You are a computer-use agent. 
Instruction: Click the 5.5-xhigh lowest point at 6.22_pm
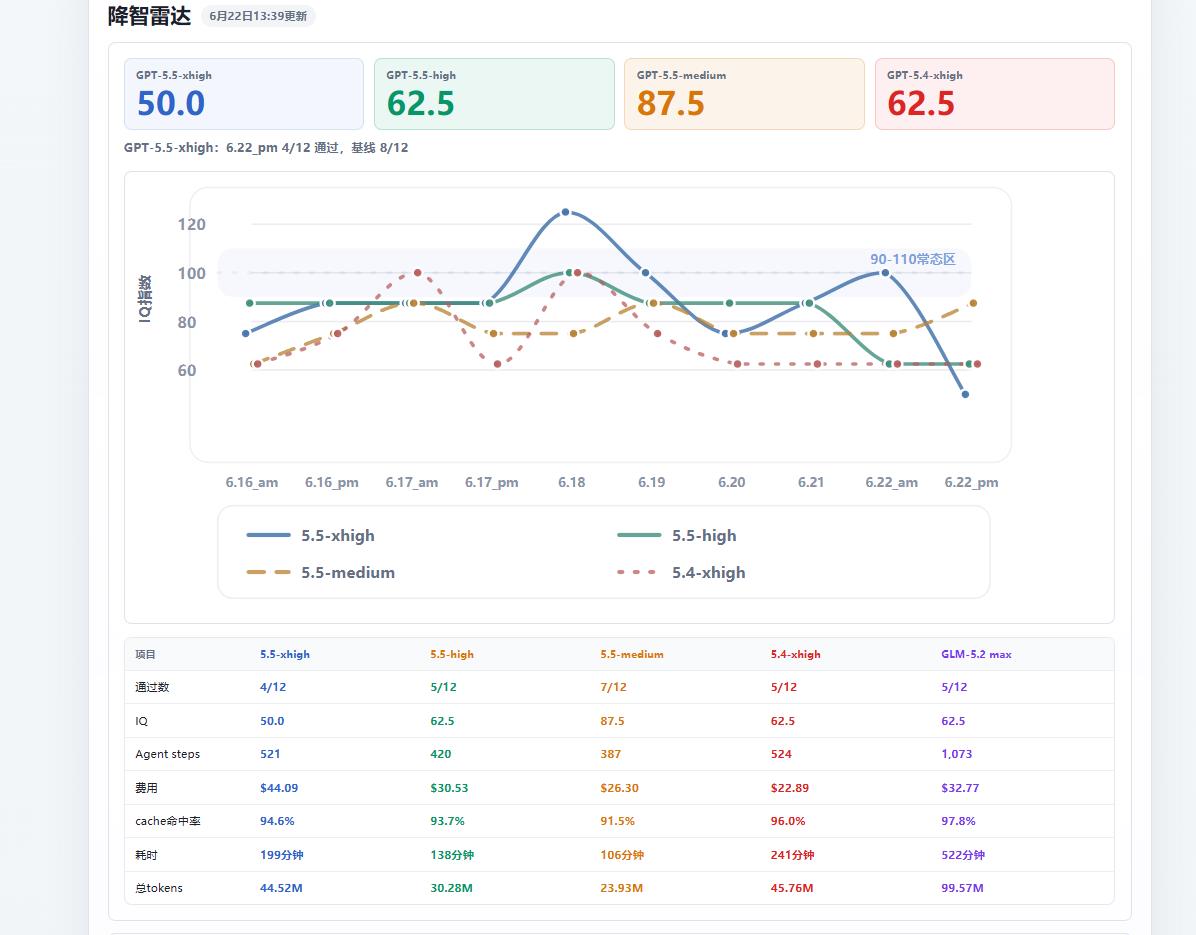pos(965,394)
